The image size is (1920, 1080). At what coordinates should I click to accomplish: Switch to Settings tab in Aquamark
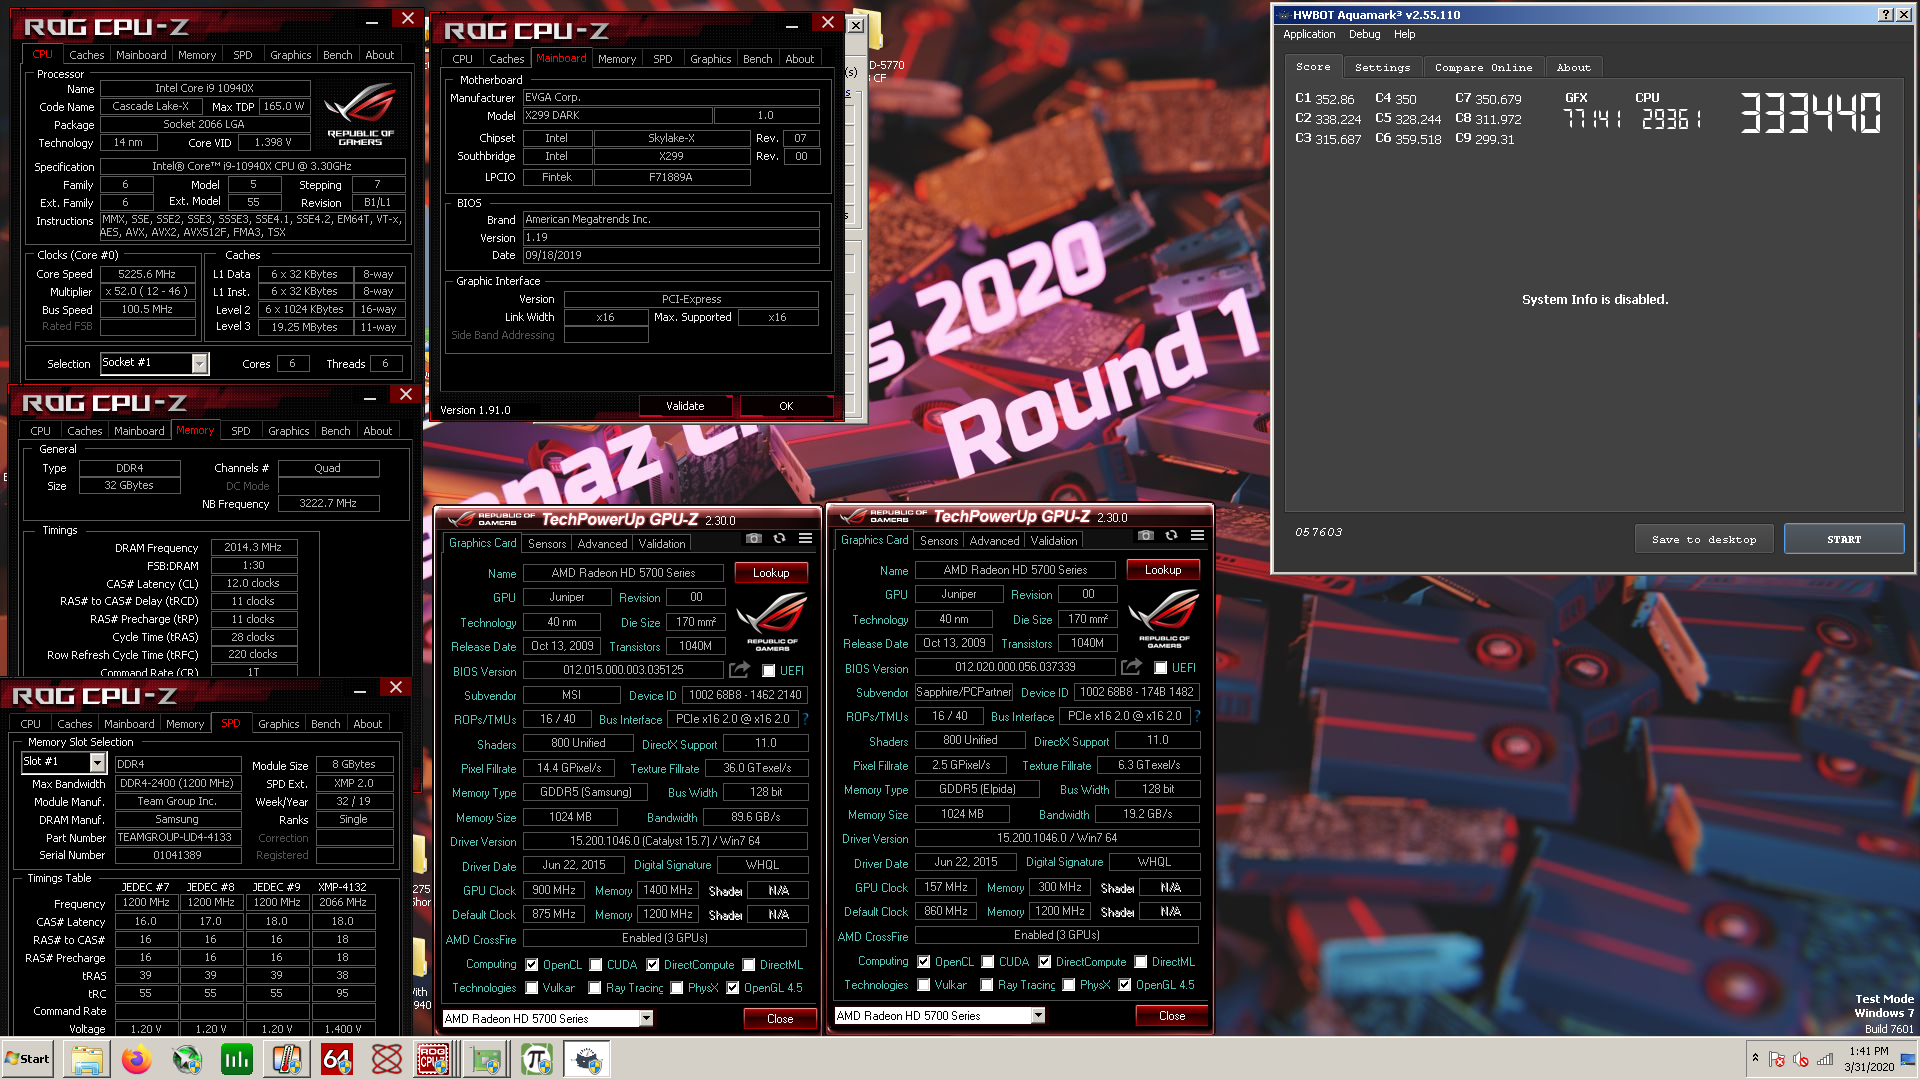click(1382, 67)
